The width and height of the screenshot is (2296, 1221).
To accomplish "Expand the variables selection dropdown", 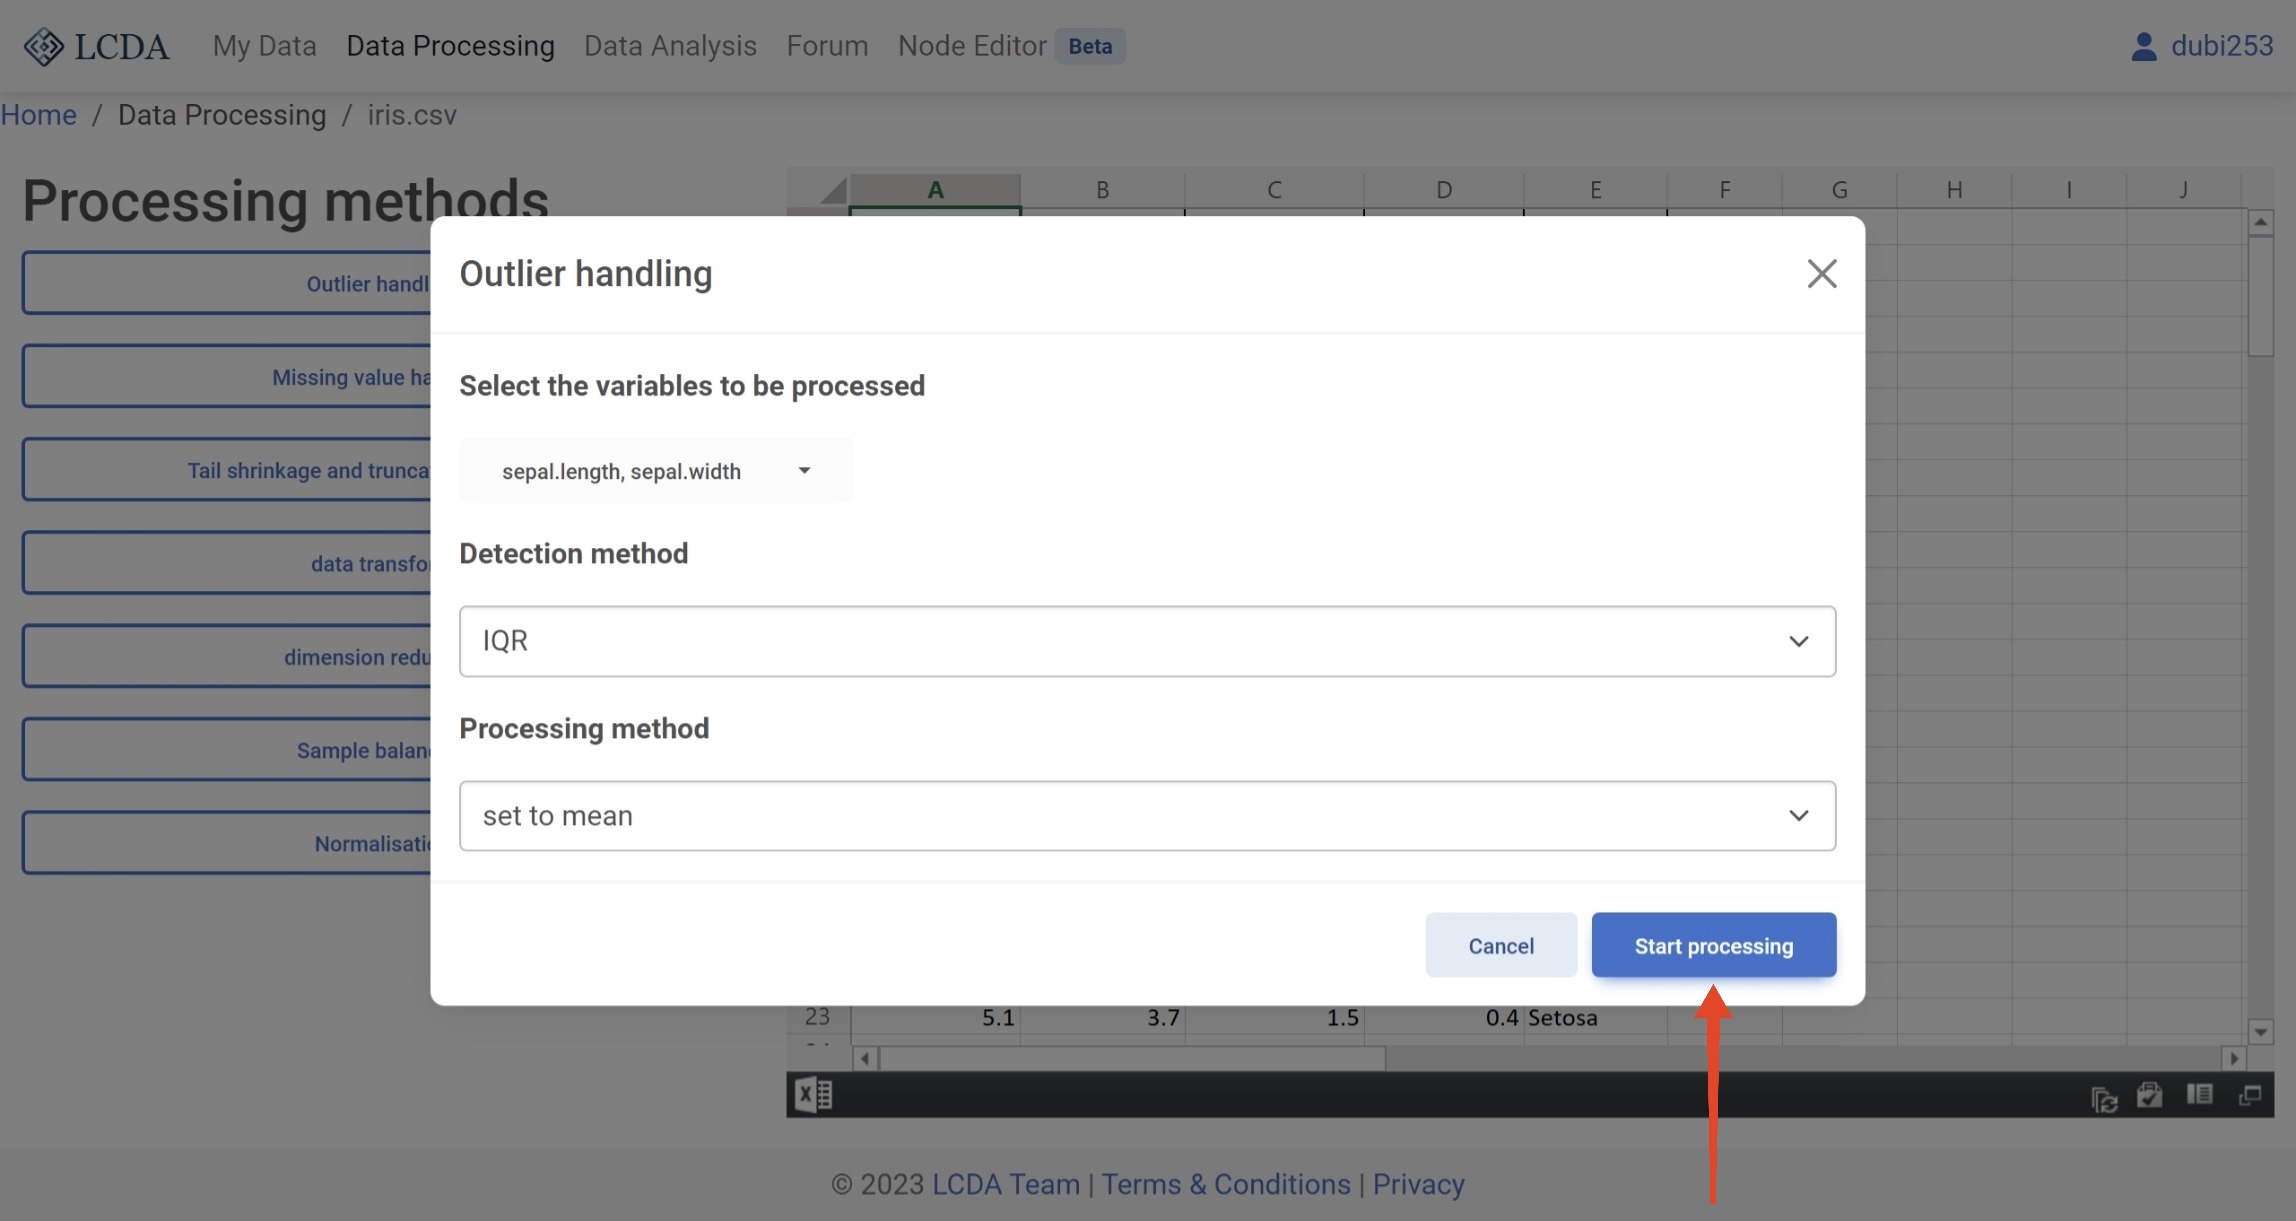I will click(656, 471).
